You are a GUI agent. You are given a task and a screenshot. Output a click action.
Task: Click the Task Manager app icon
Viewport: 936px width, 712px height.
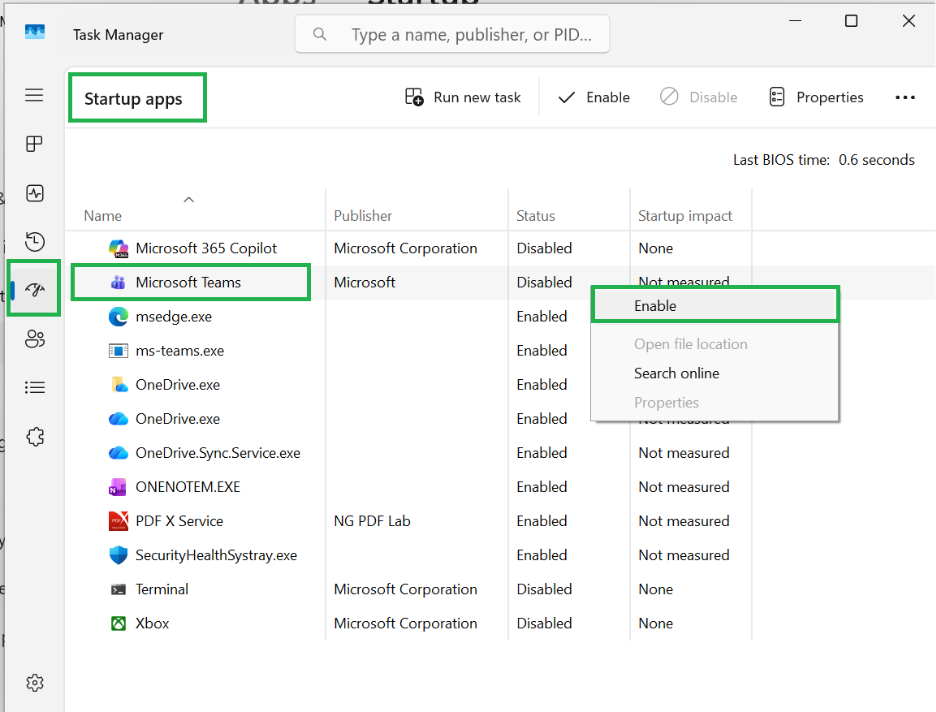click(35, 32)
